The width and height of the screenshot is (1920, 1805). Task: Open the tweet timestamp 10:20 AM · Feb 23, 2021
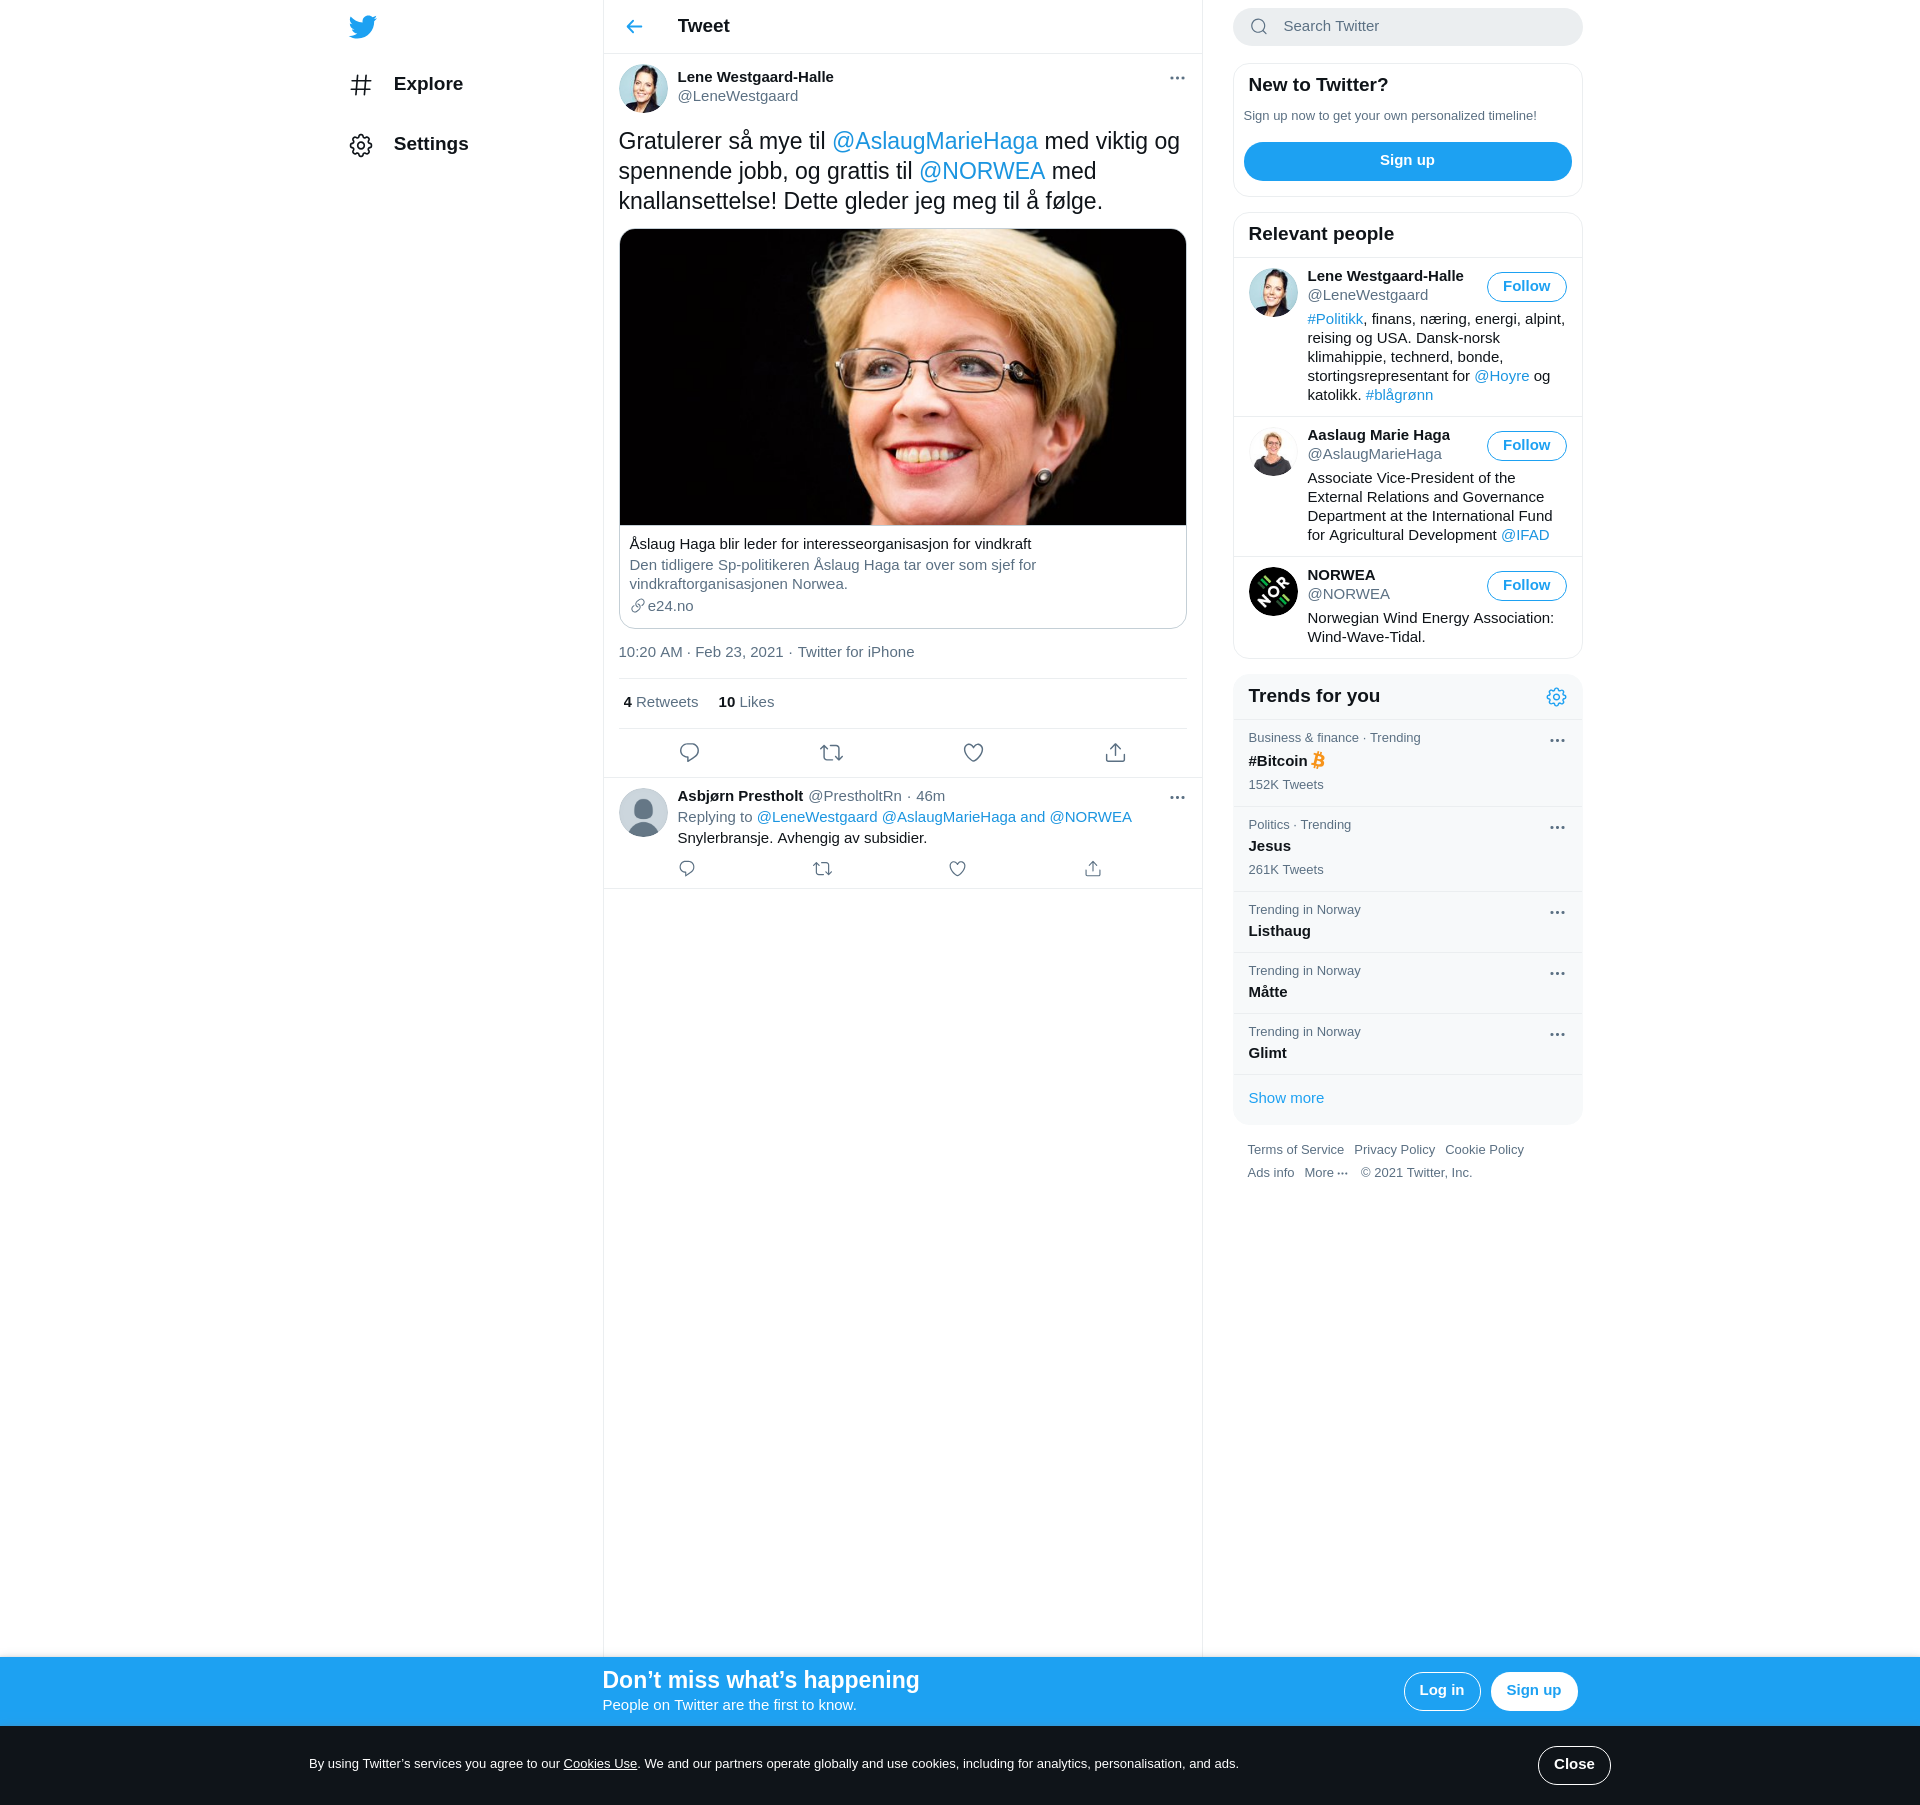[x=701, y=653]
